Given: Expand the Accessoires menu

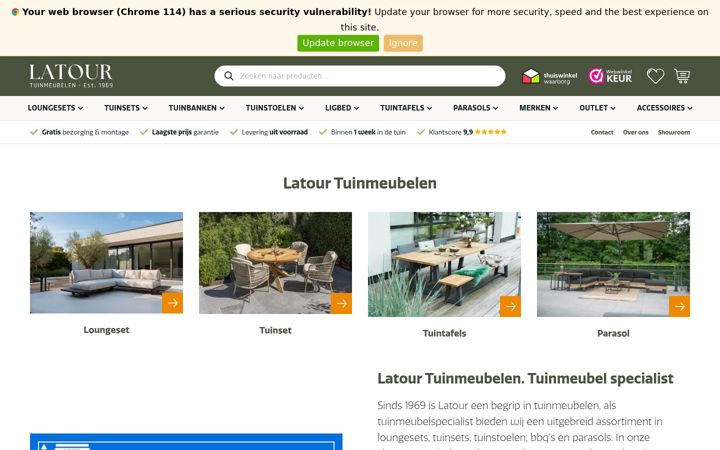Looking at the screenshot, I should coord(664,108).
